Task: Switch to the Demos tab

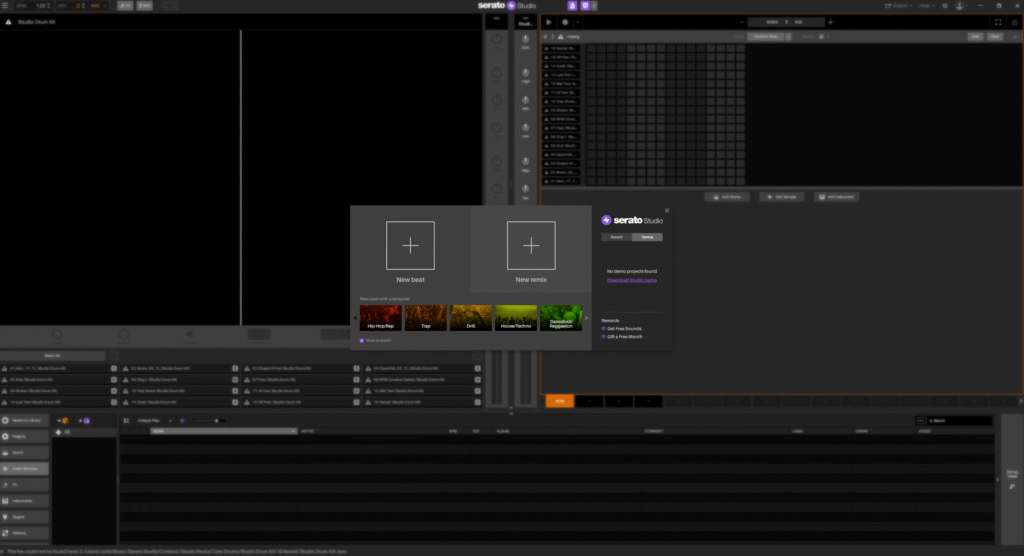Action: [x=647, y=237]
